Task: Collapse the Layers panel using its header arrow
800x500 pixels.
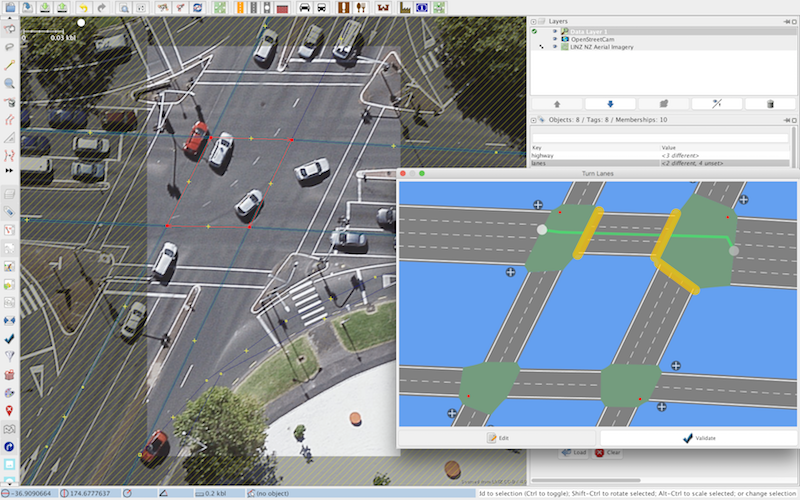Action: [533, 21]
